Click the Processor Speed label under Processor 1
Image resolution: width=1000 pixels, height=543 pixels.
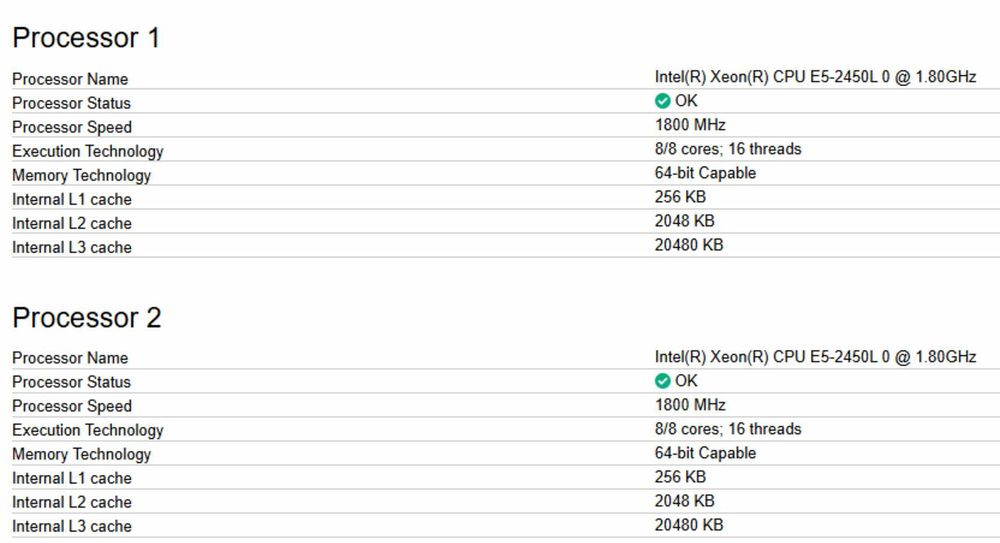tap(72, 127)
